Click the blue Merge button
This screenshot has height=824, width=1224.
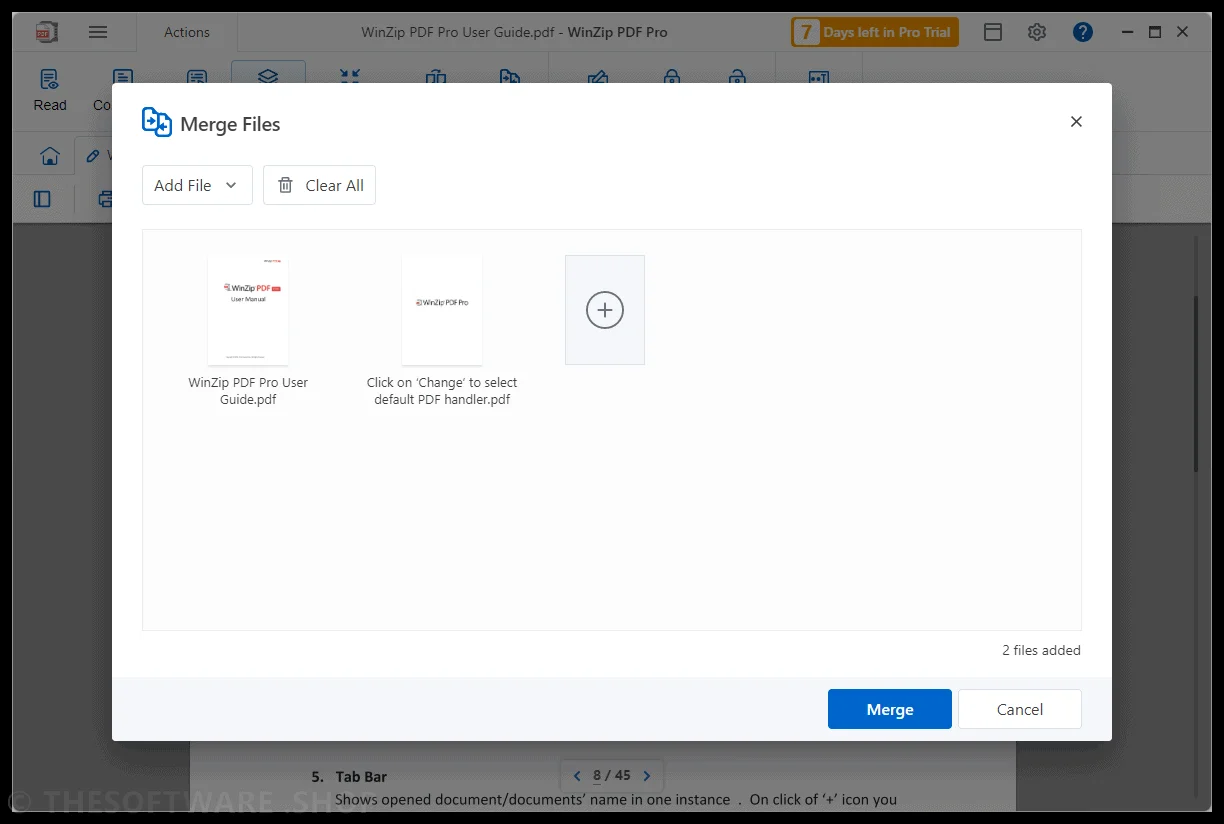[890, 709]
